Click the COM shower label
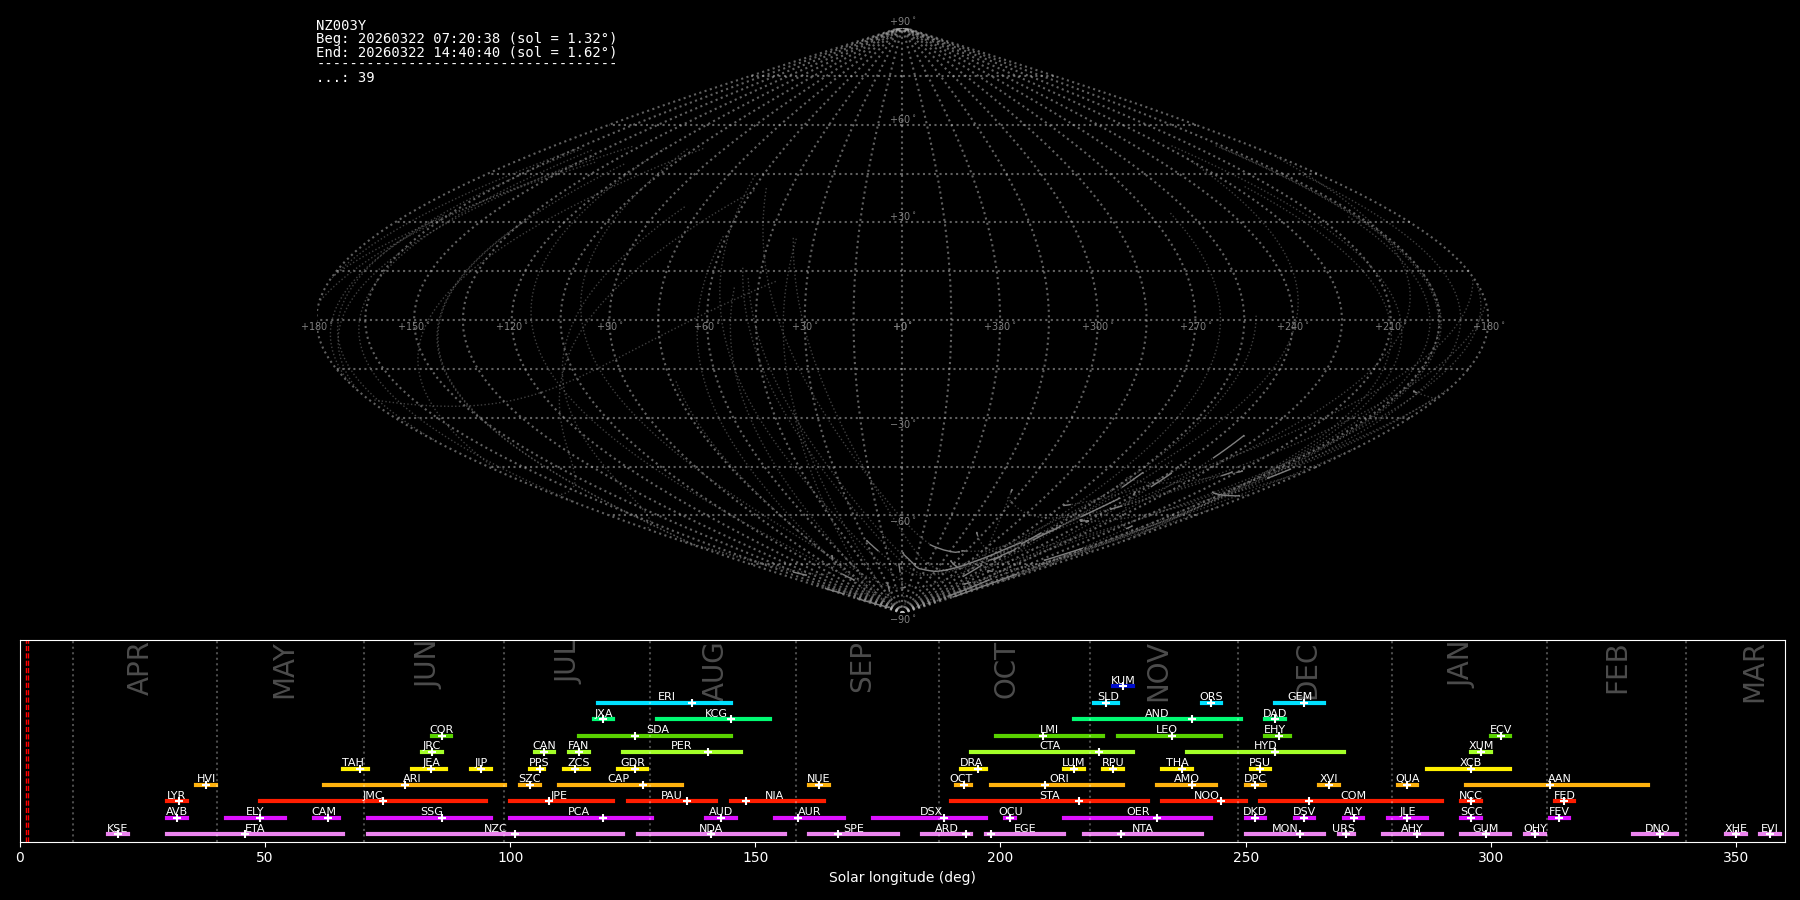 1353,796
